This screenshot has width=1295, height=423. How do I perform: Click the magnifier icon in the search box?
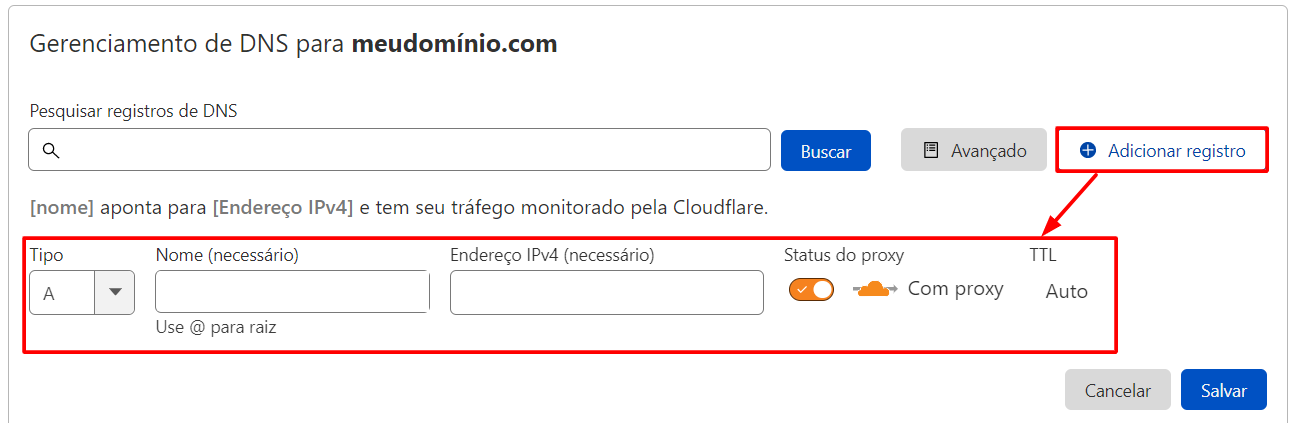click(51, 150)
